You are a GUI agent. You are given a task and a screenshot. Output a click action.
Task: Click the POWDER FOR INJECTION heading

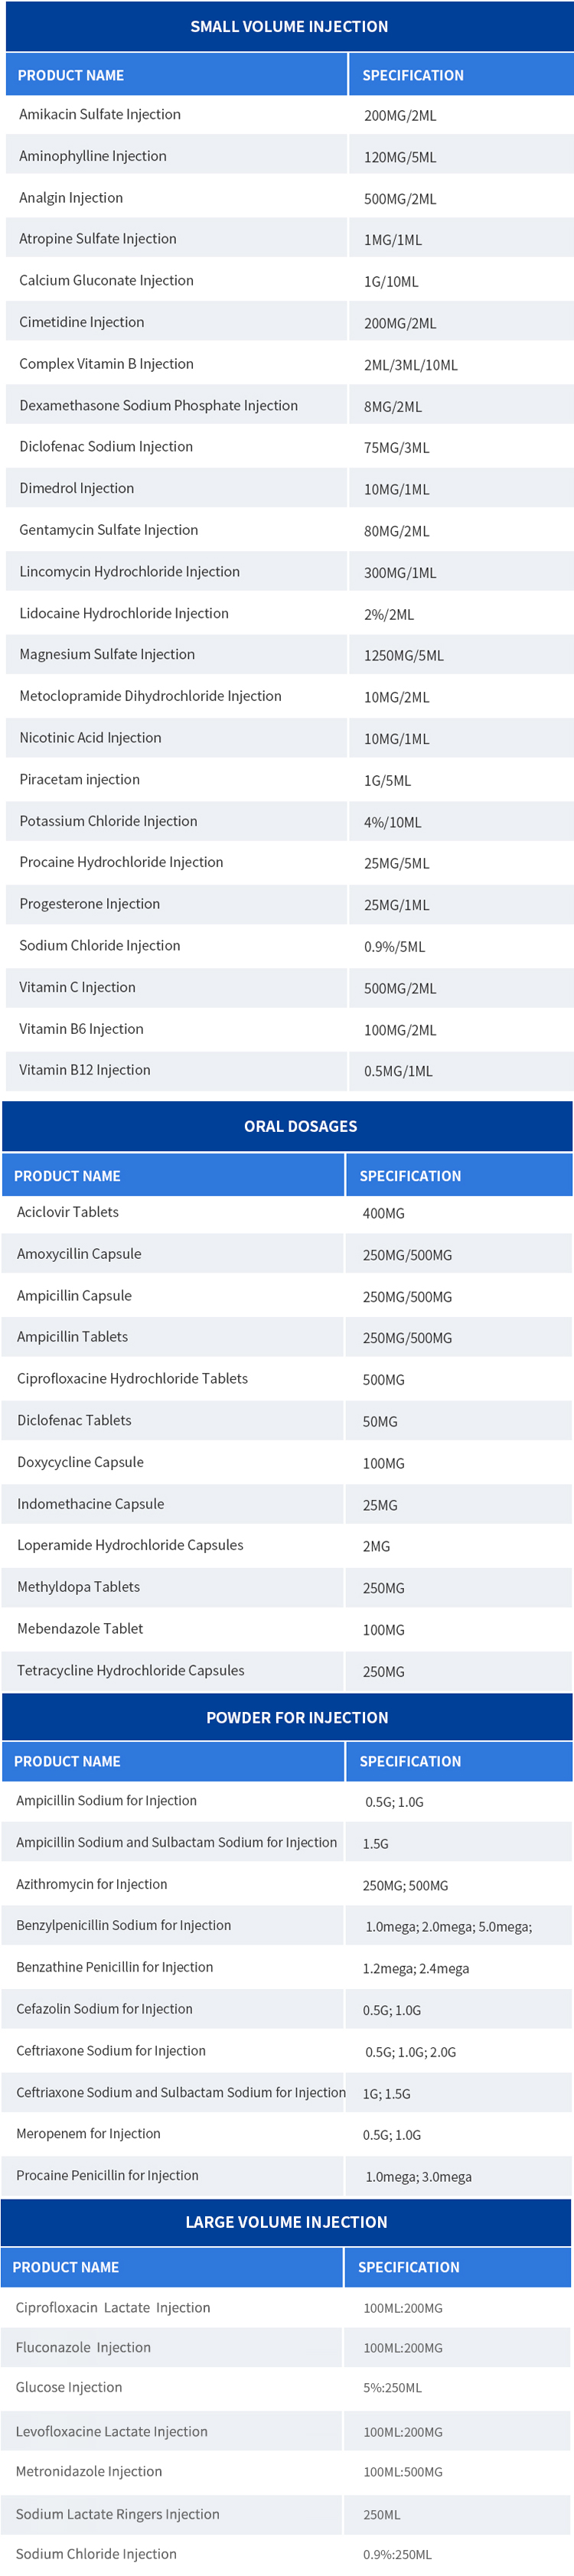[x=297, y=1717]
